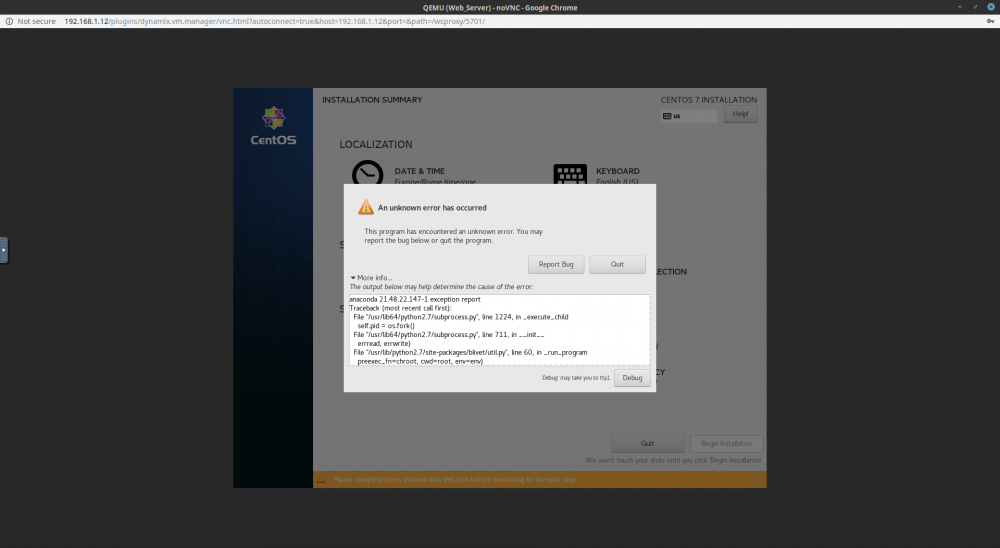Select 'preexec_fn=chroot, cwd=root, env=env)' line
This screenshot has width=1000, height=548.
pos(420,361)
